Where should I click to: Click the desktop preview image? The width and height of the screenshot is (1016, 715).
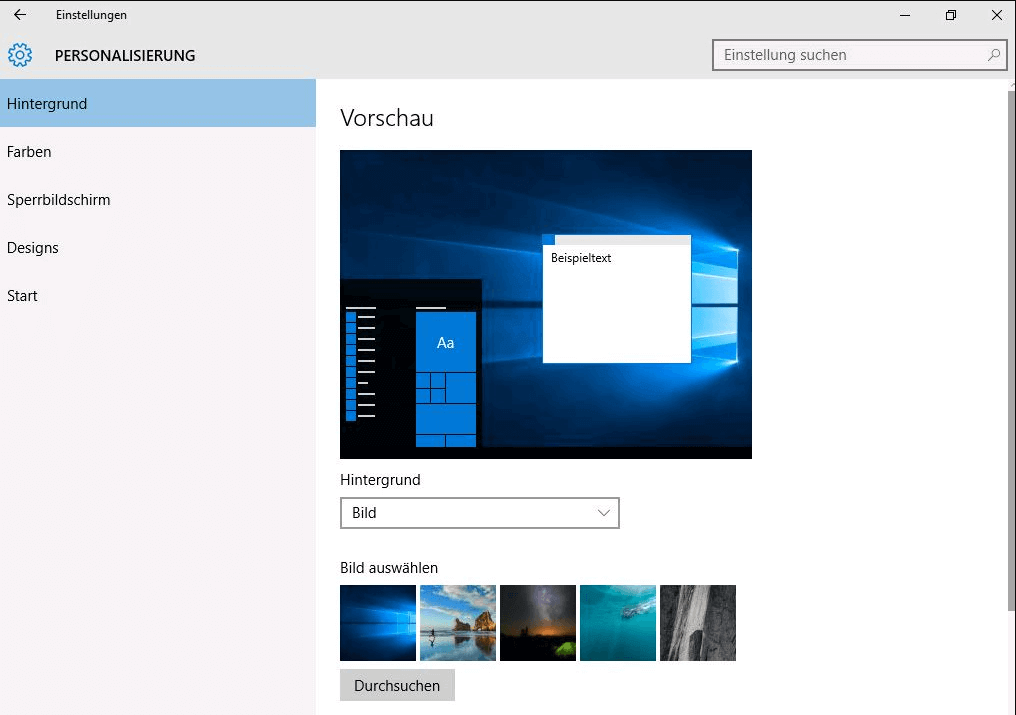tap(546, 305)
